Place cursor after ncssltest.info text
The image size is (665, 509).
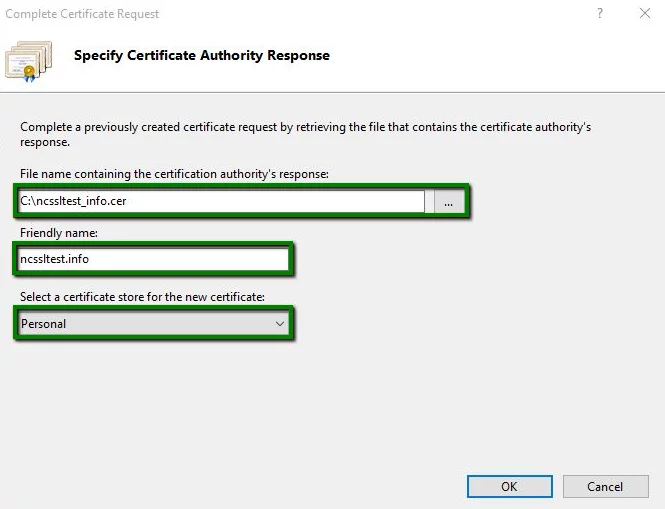[x=91, y=260]
